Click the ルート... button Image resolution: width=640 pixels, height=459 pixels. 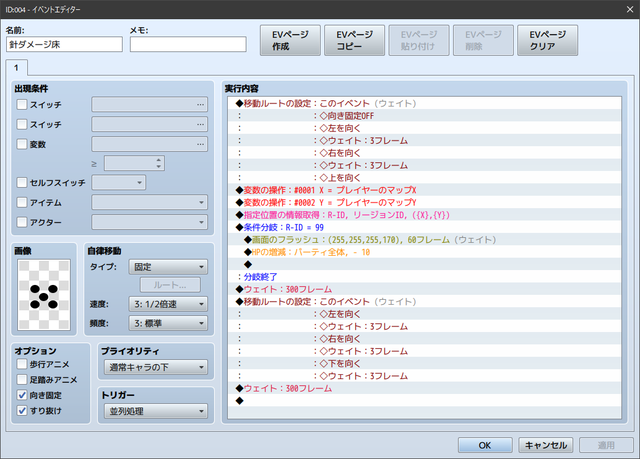pos(170,285)
